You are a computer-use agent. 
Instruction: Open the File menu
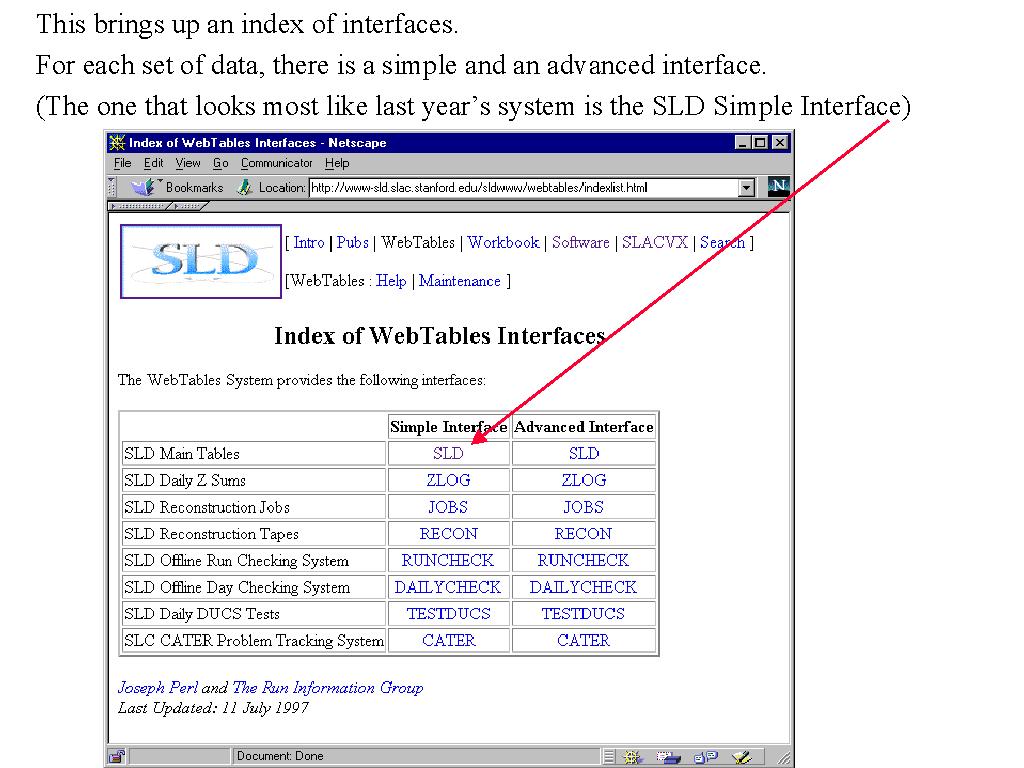pos(122,163)
